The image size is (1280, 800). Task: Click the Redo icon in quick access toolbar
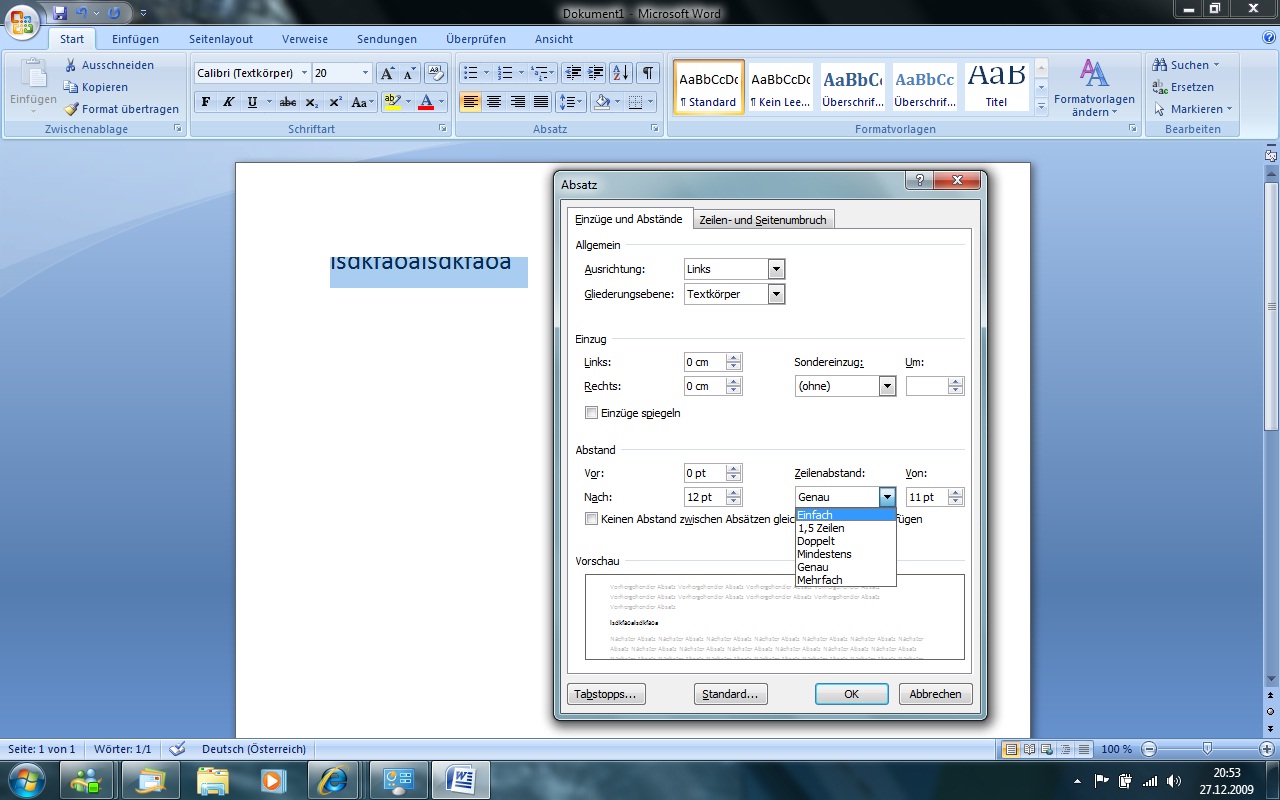coord(113,13)
